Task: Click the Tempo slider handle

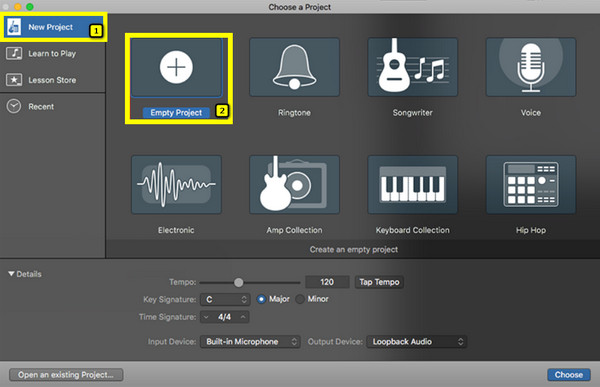Action: pos(238,282)
